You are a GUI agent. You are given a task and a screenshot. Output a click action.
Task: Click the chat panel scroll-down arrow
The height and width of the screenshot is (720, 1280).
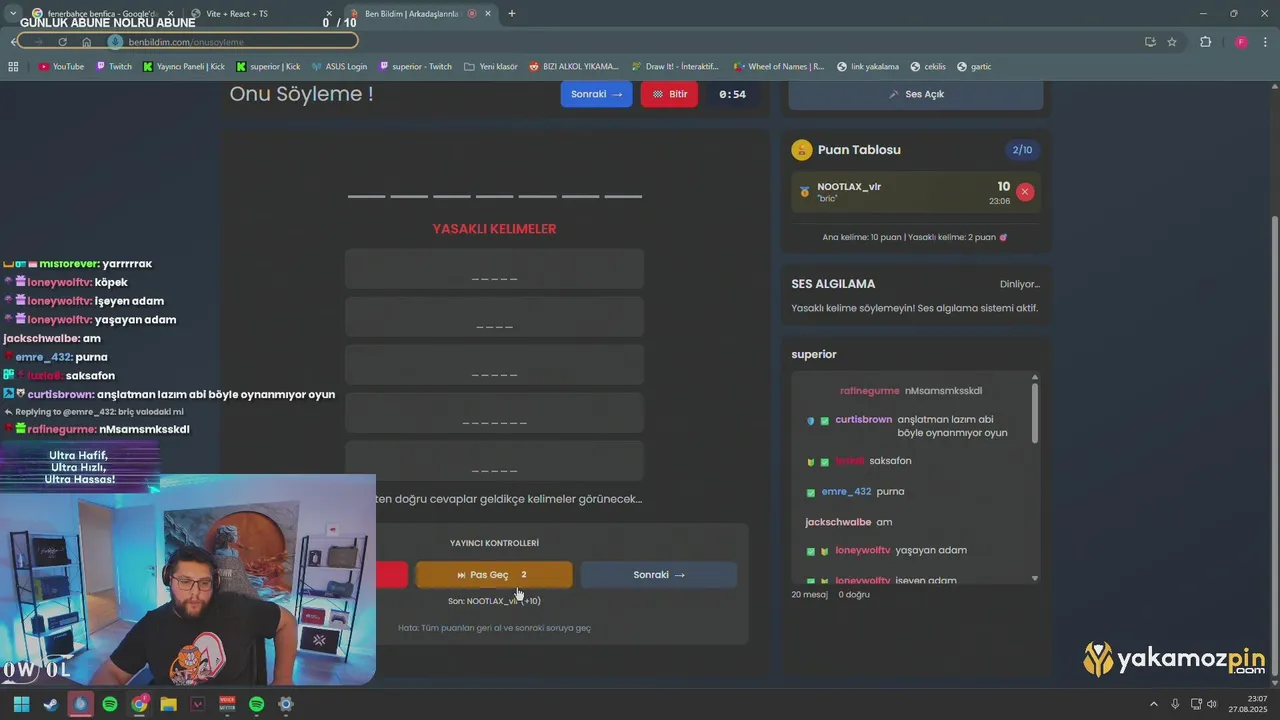point(1034,578)
